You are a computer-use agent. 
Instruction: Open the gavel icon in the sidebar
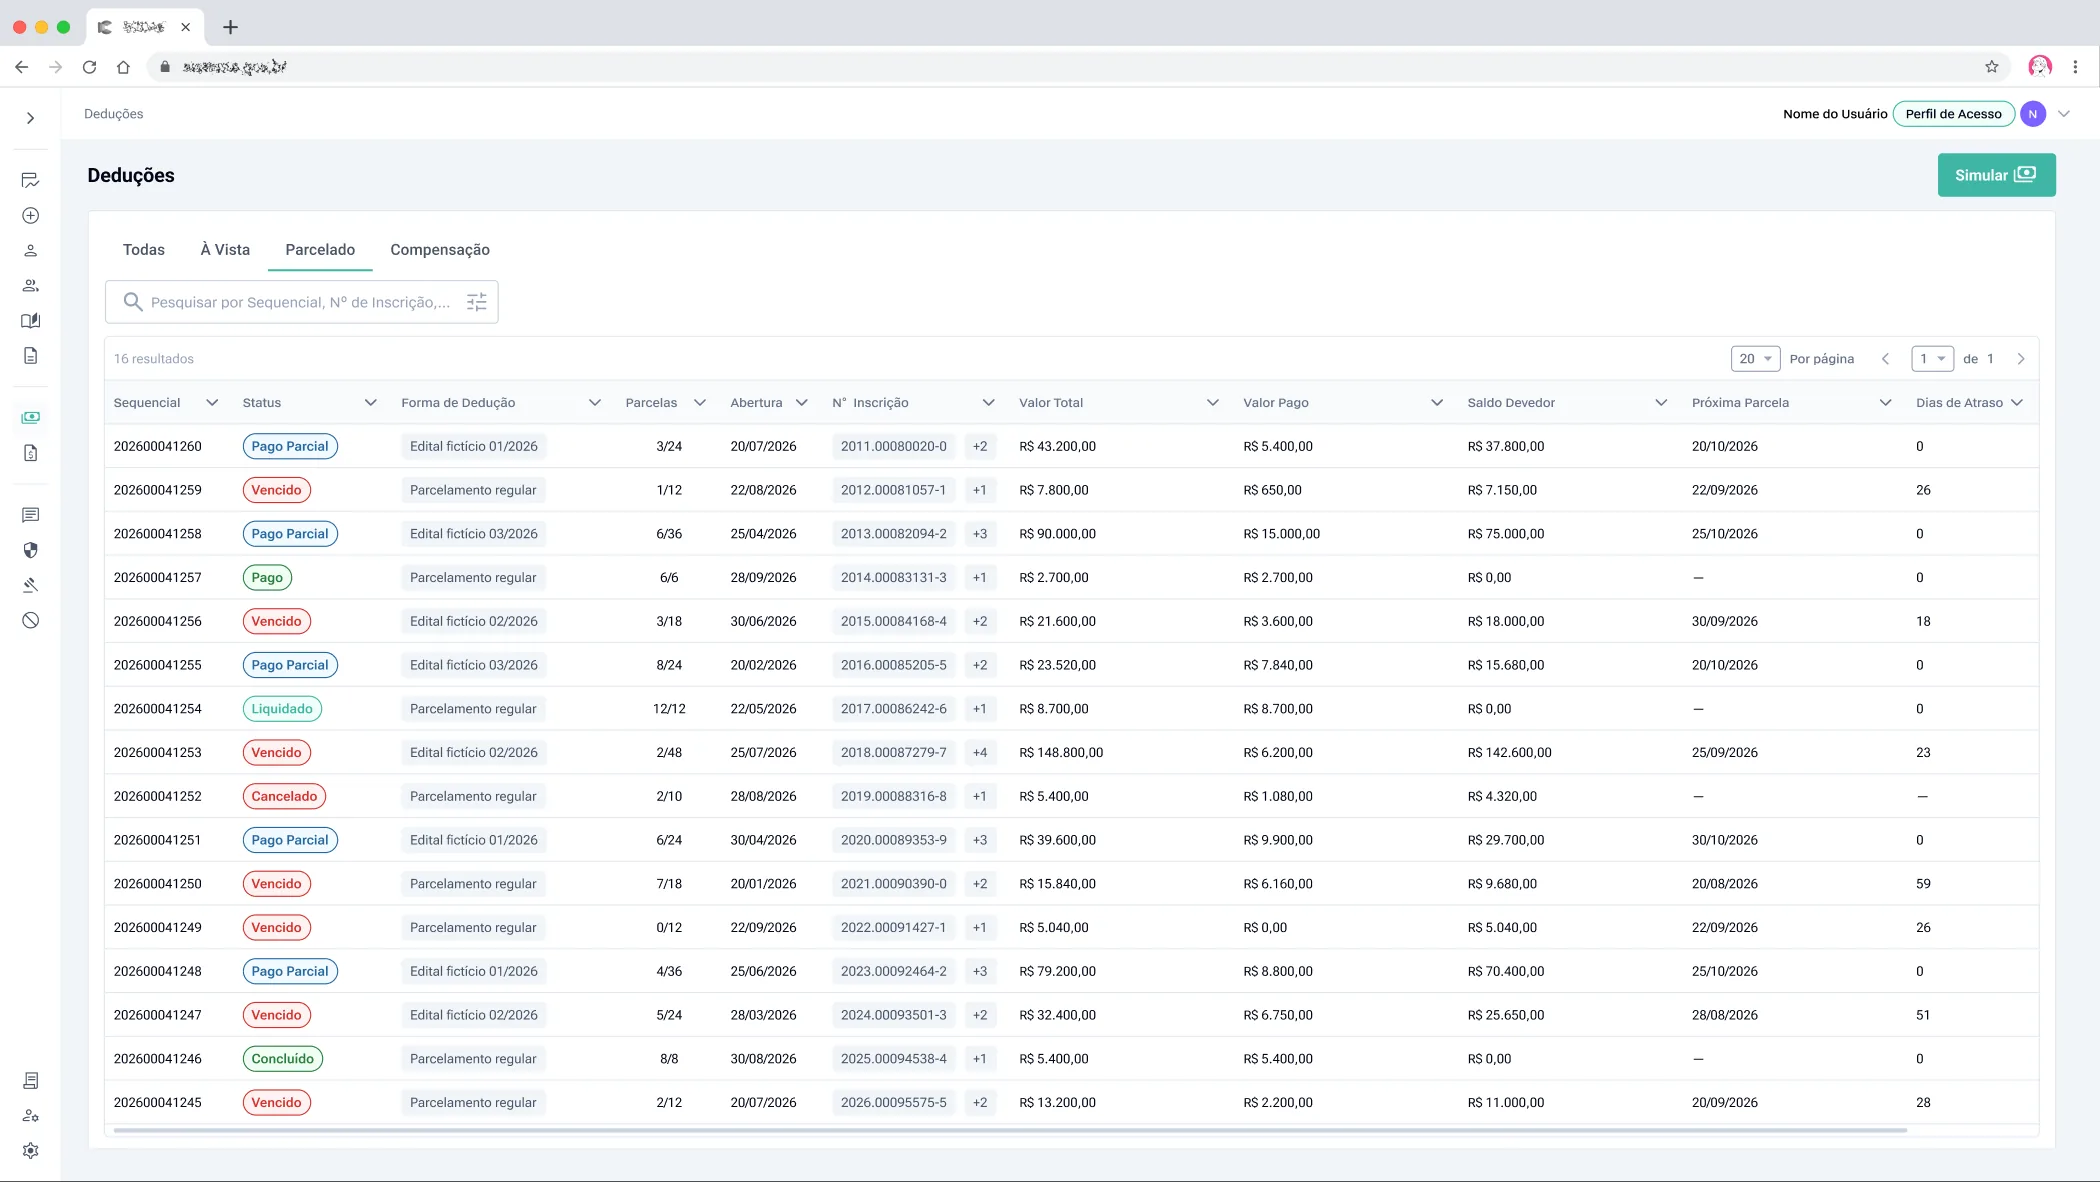coord(31,585)
